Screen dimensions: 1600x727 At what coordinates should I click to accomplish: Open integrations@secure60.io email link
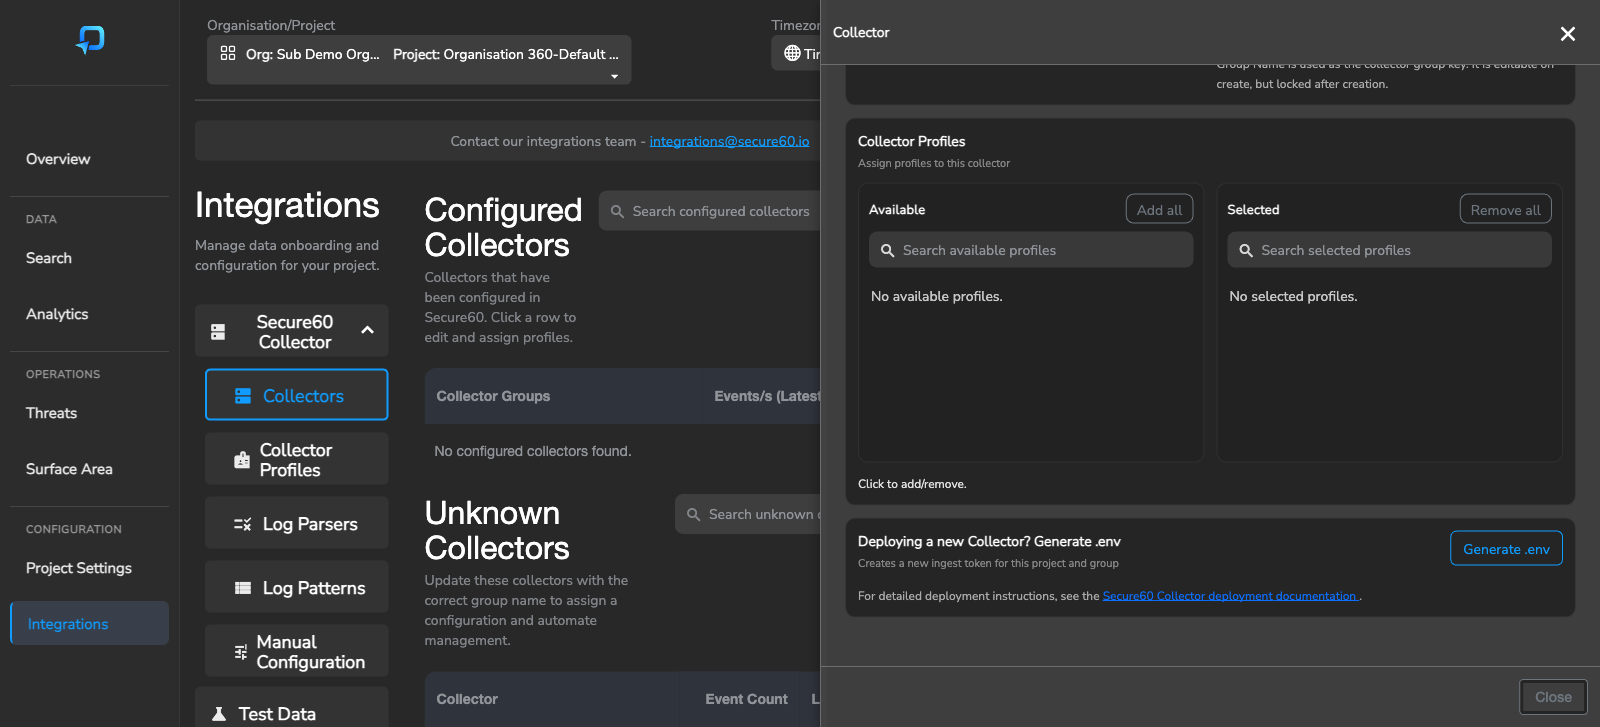[x=729, y=141]
